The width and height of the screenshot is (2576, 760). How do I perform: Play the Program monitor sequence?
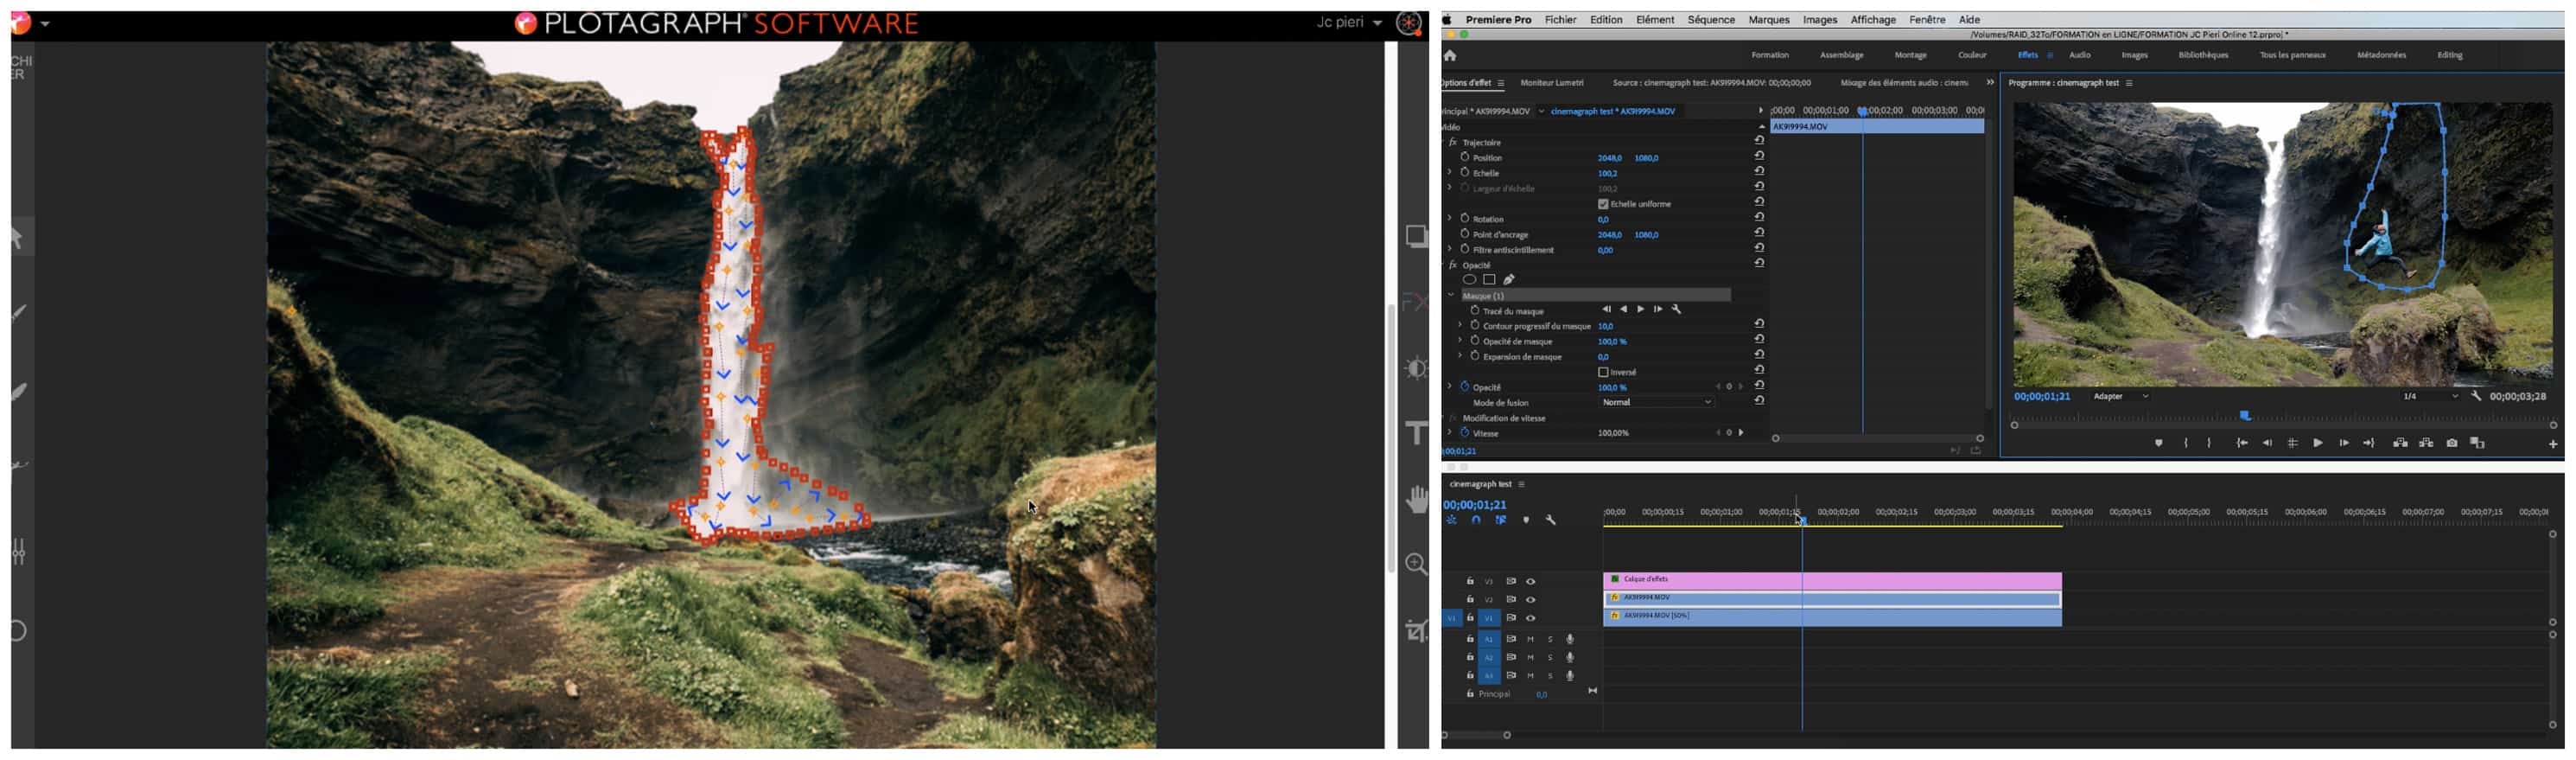[x=2317, y=443]
